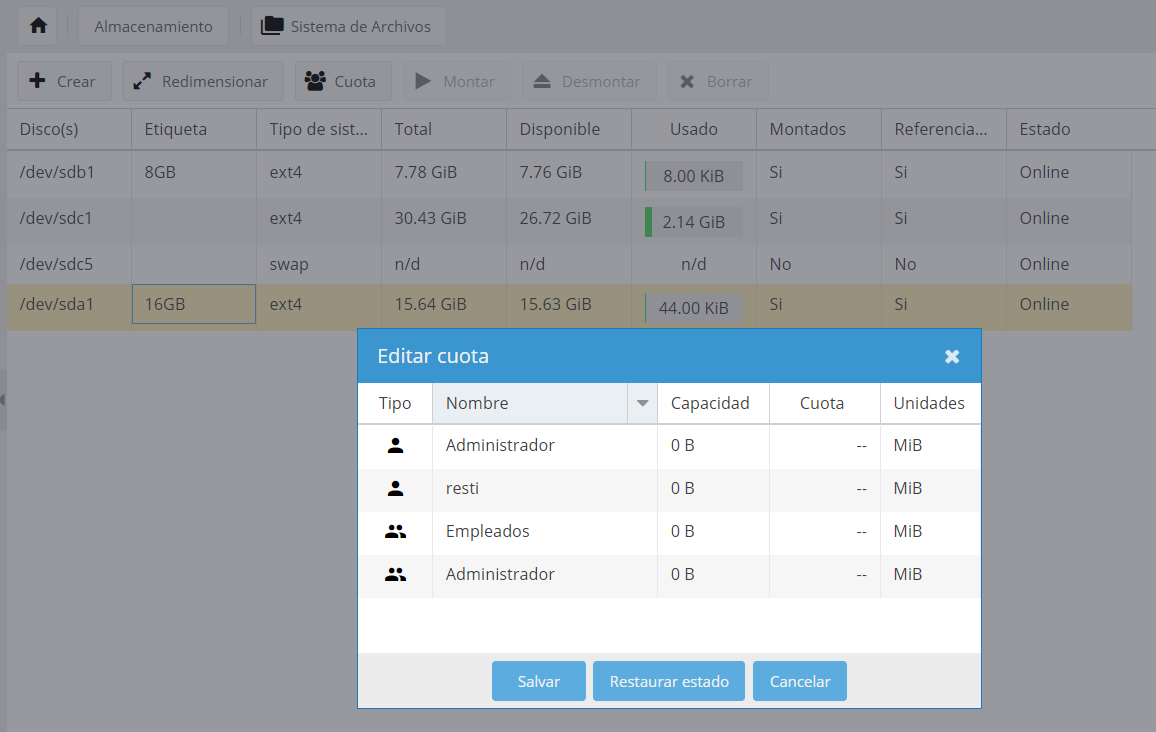Edit the quota value for Administrador user
The image size is (1156, 732).
(824, 445)
